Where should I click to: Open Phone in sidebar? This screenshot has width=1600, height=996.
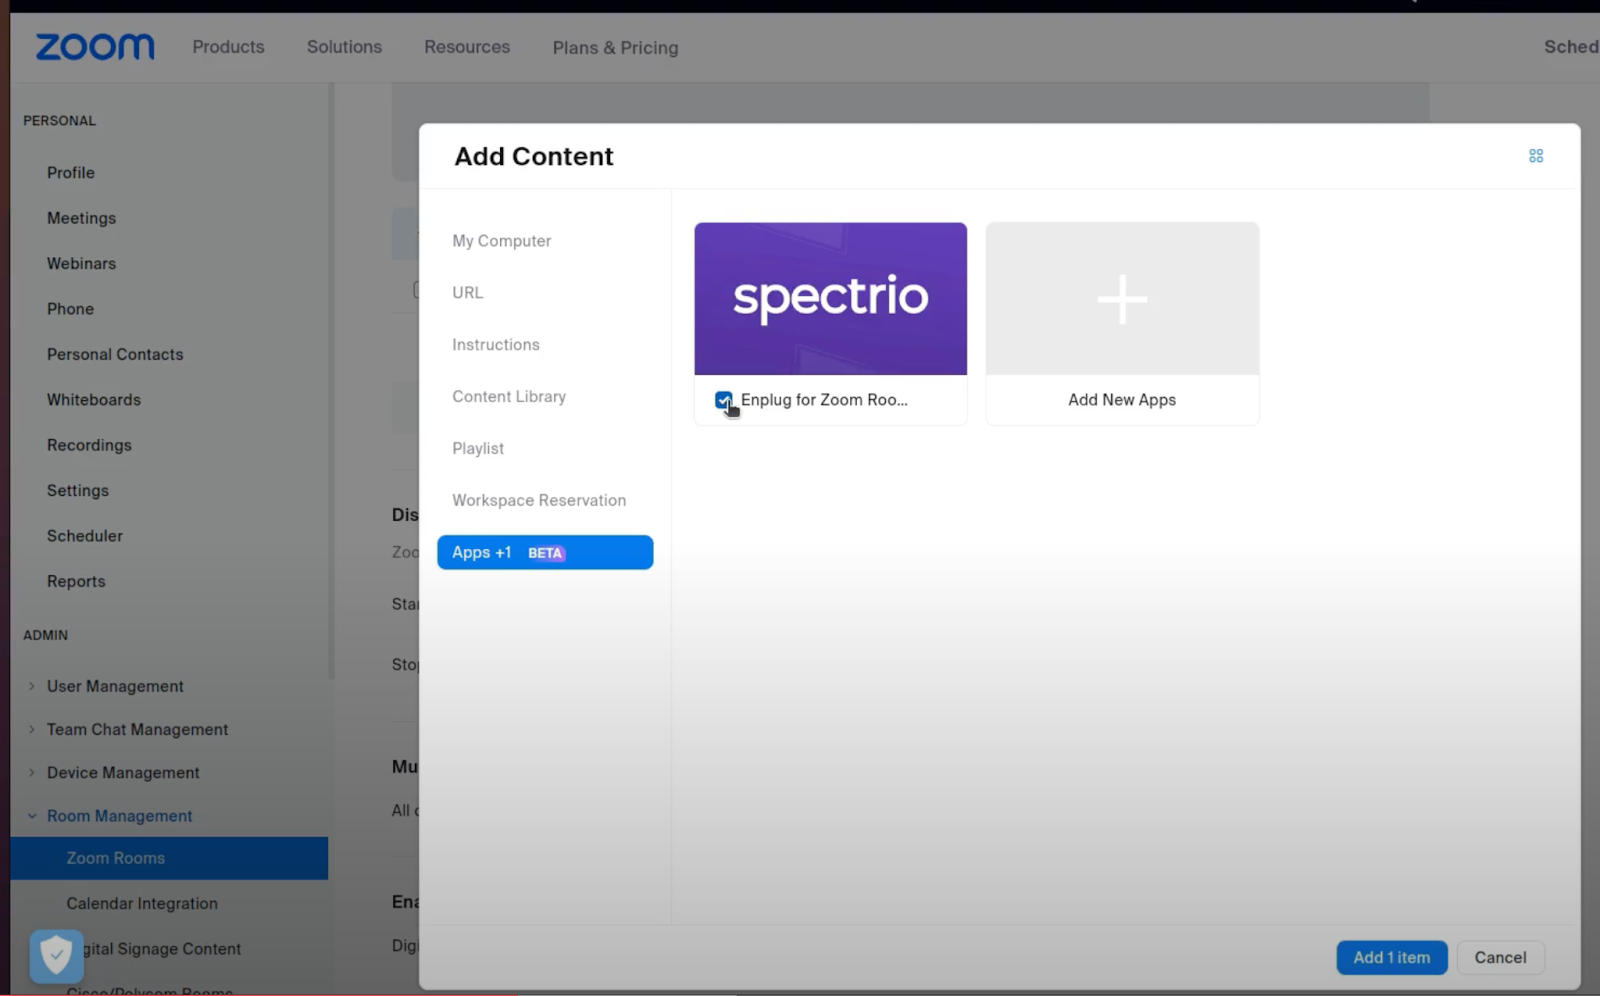click(70, 309)
